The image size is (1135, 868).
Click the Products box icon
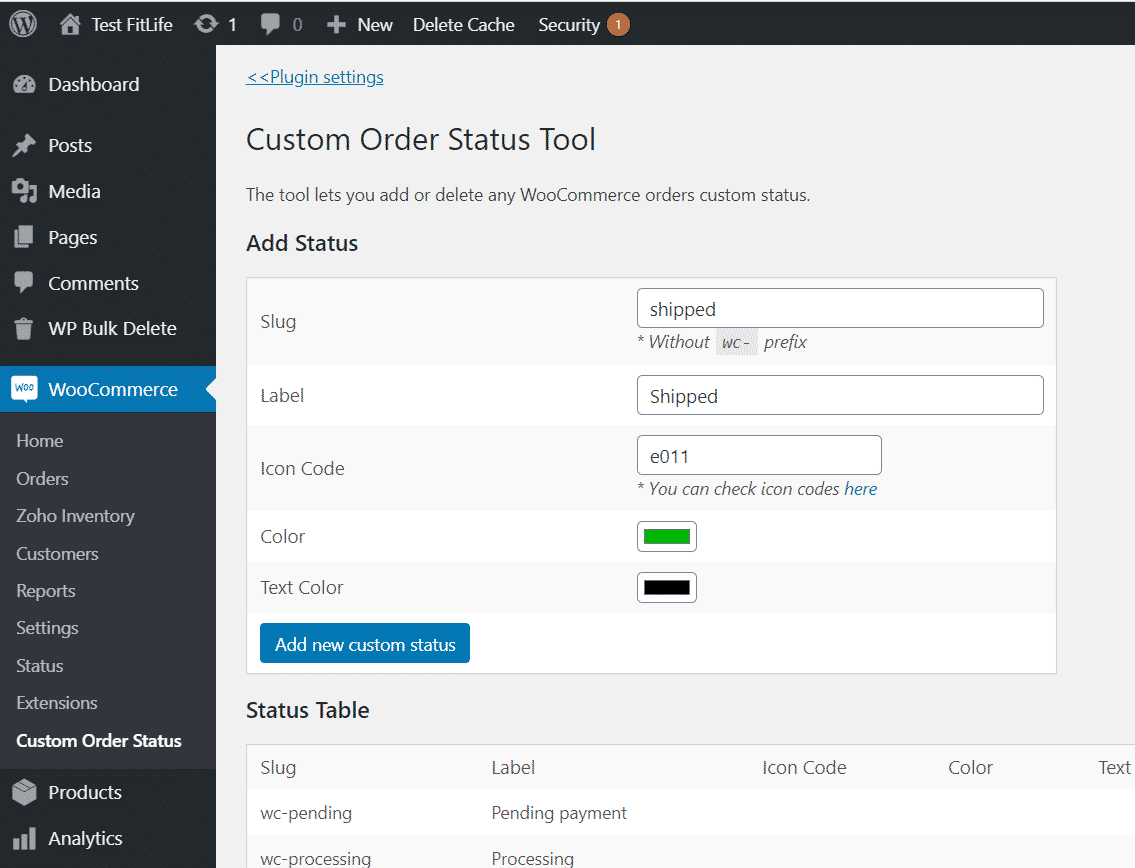(x=24, y=792)
